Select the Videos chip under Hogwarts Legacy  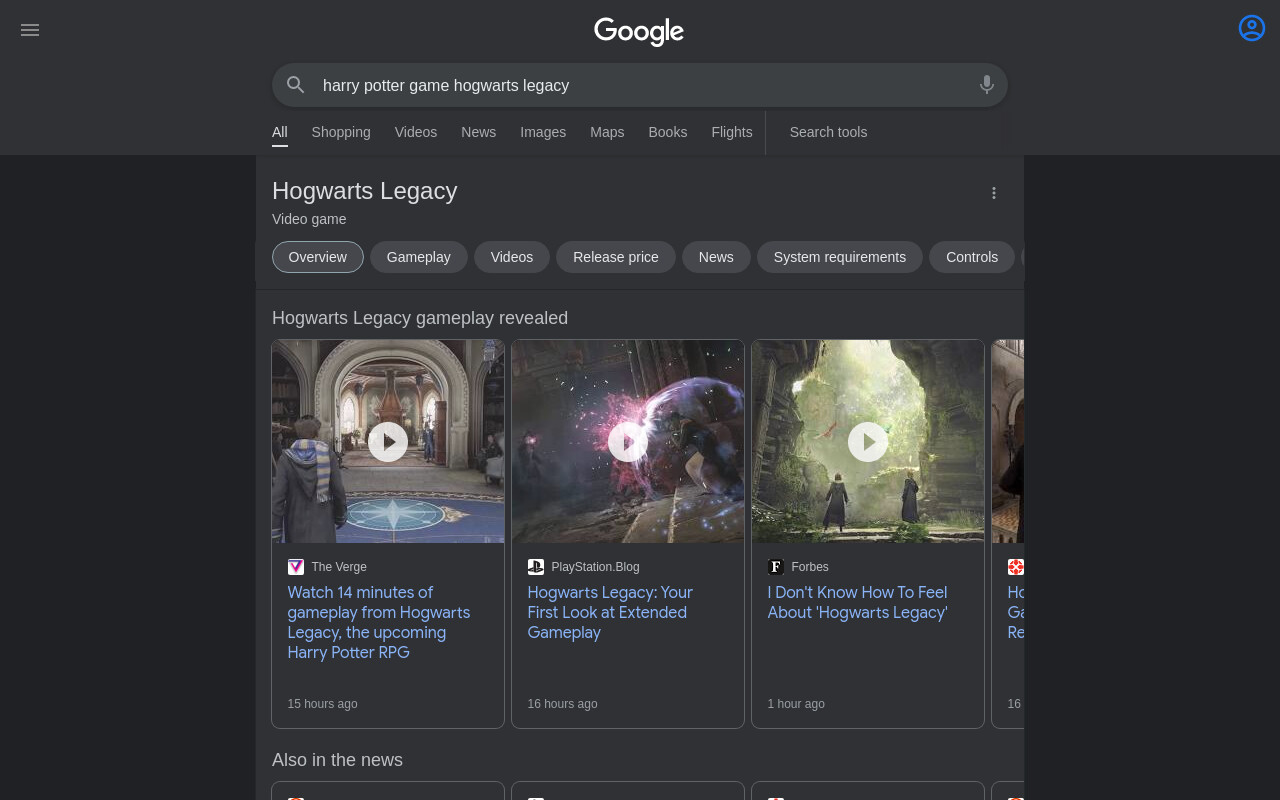click(512, 257)
